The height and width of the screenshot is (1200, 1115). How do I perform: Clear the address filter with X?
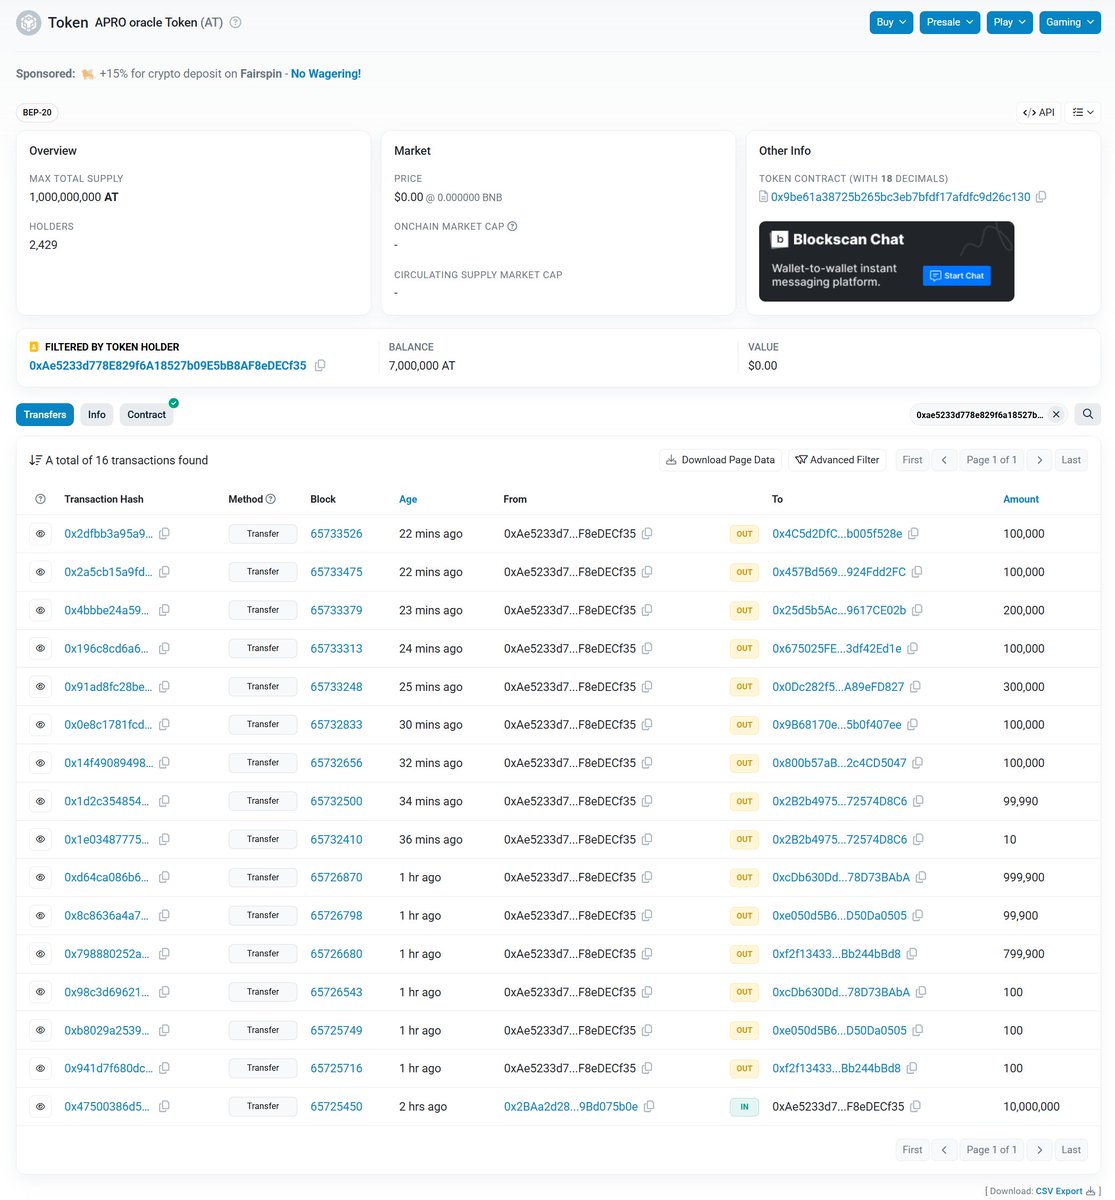[1056, 414]
